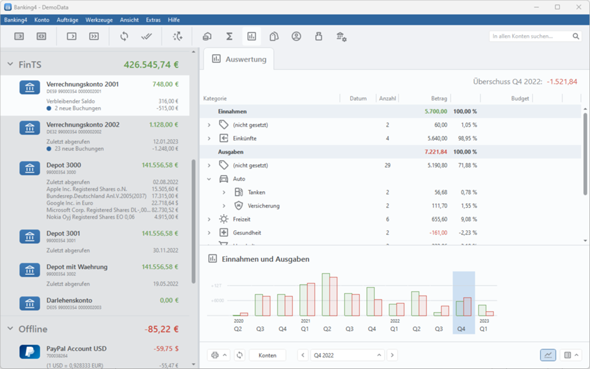Go to previous period with left arrow
Image resolution: width=590 pixels, height=369 pixels.
click(x=303, y=355)
